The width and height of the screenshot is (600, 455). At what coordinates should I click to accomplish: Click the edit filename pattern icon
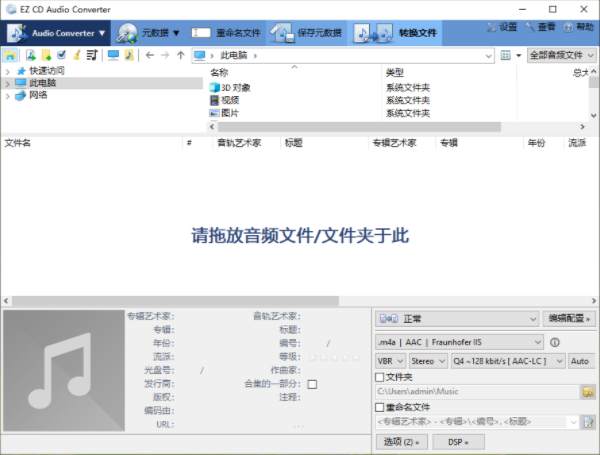[588, 422]
